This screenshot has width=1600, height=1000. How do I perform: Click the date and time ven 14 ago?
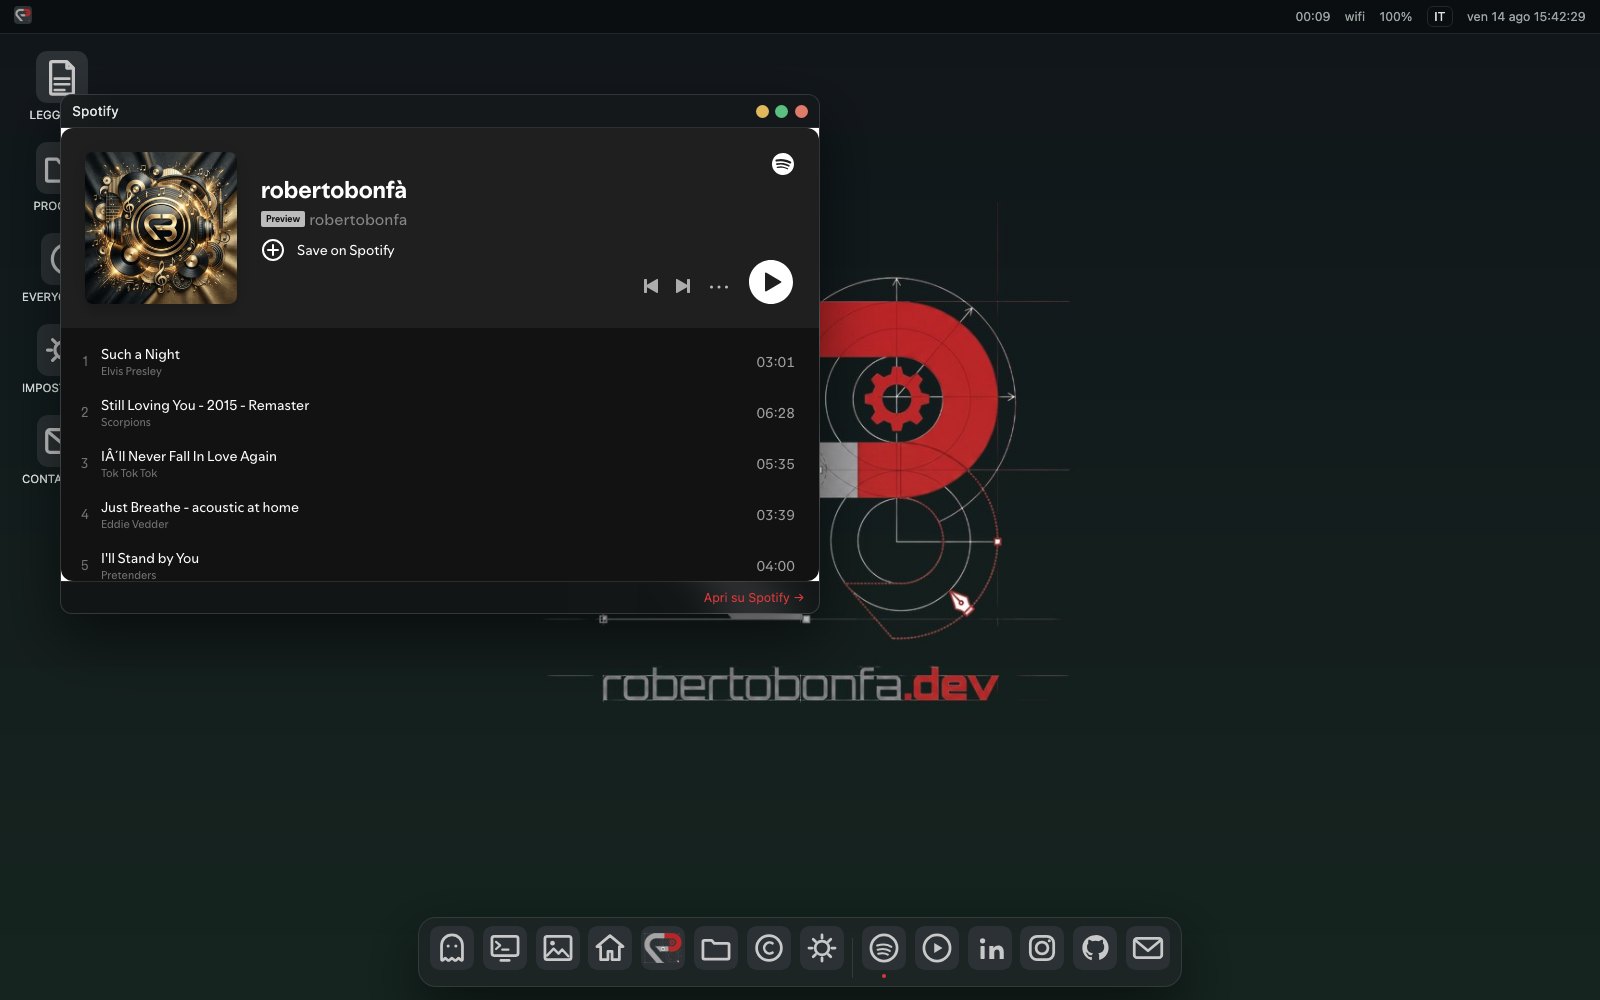pos(1526,16)
